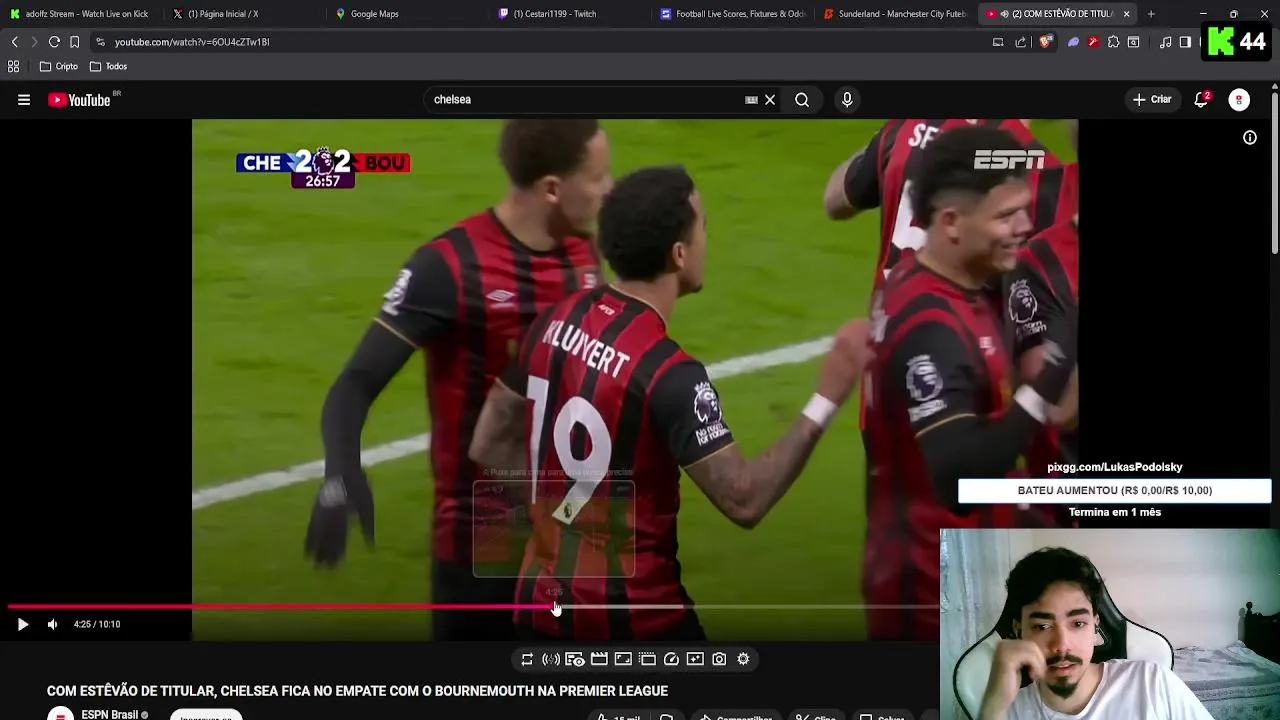Viewport: 1280px width, 720px height.
Task: Open the enhancer settings gear
Action: pos(743,659)
